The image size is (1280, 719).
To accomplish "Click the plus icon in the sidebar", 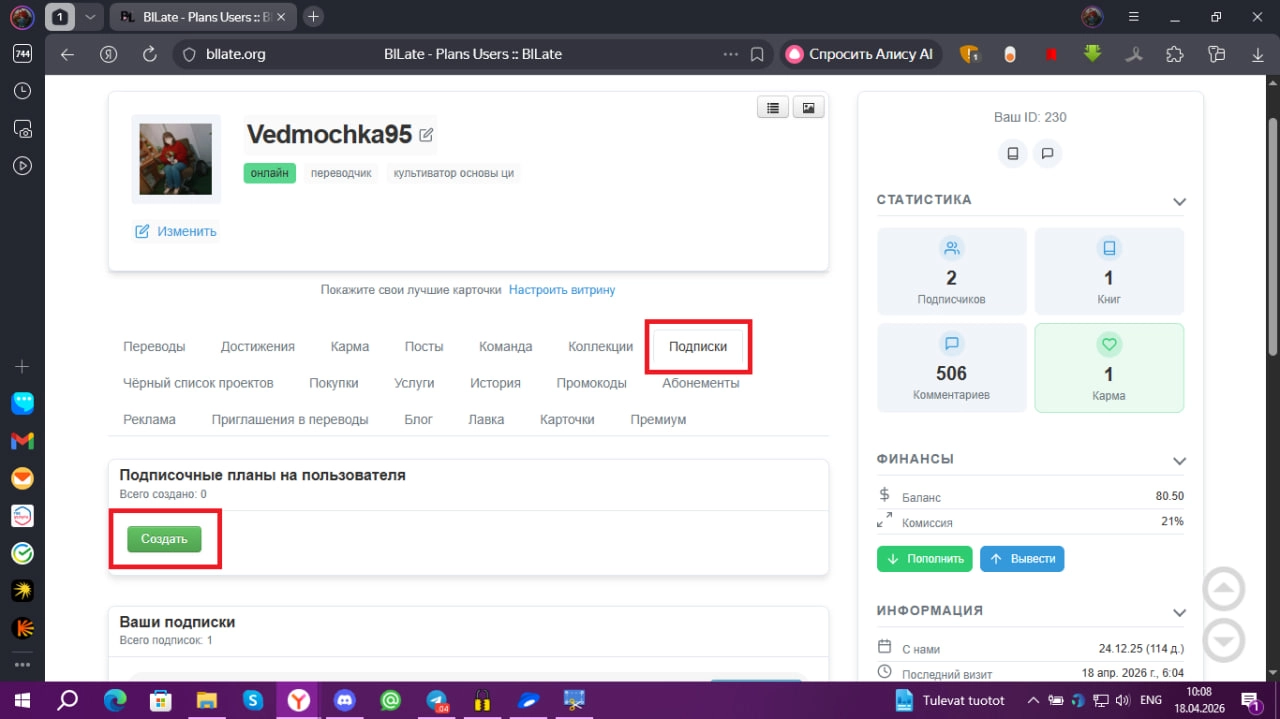I will (22, 366).
